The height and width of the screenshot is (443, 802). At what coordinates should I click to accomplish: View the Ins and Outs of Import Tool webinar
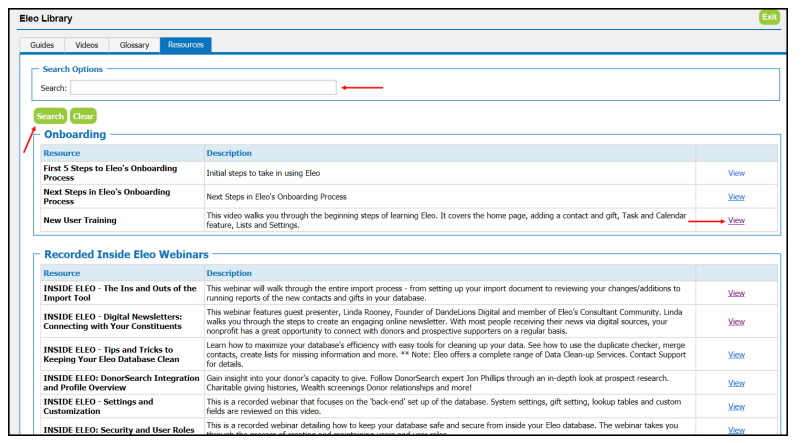coord(736,293)
